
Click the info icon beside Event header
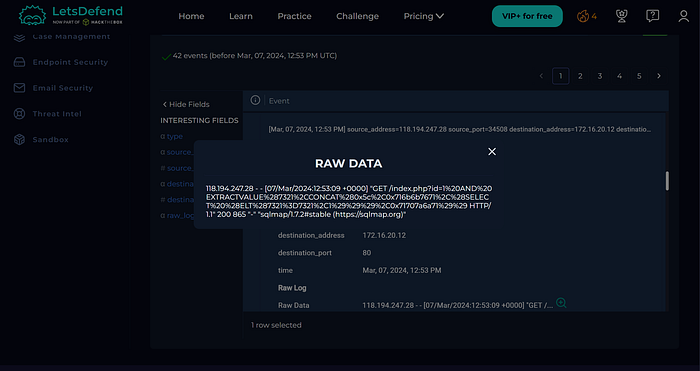(x=255, y=100)
